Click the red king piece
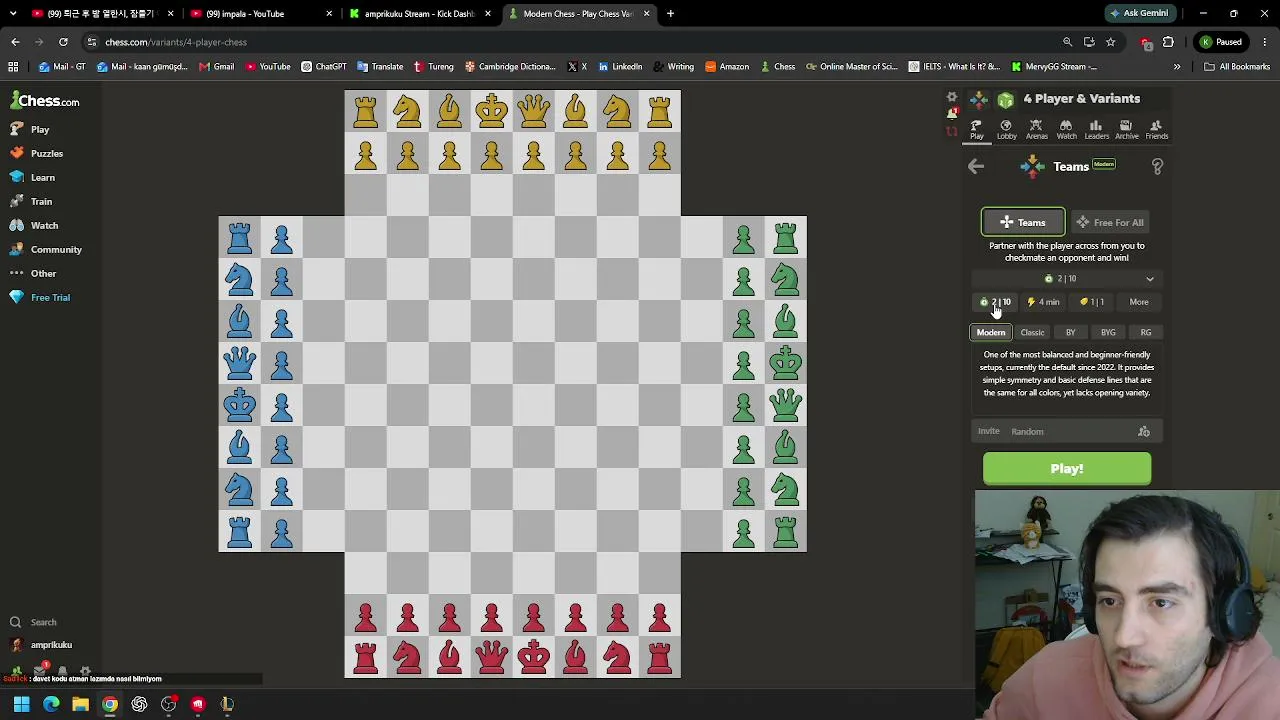This screenshot has width=1280, height=720. [534, 657]
